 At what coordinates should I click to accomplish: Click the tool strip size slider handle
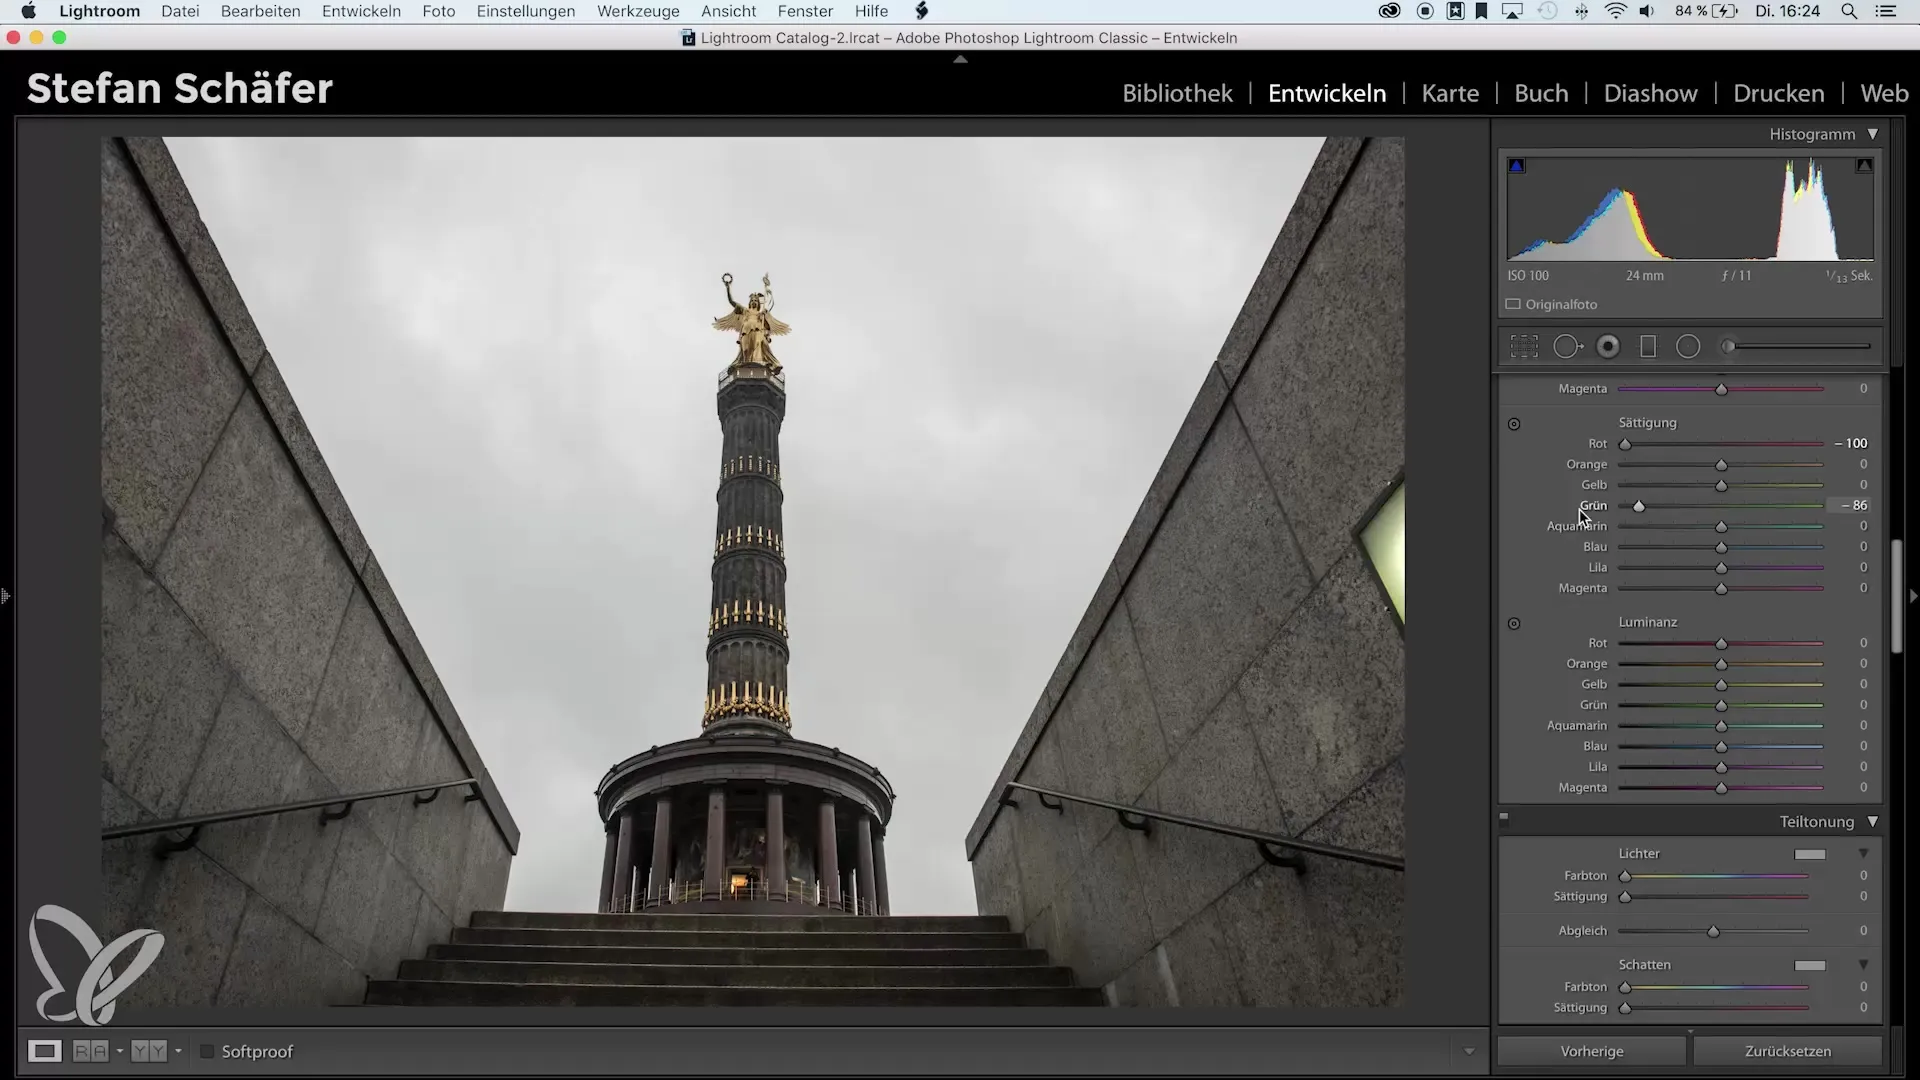pyautogui.click(x=1728, y=347)
